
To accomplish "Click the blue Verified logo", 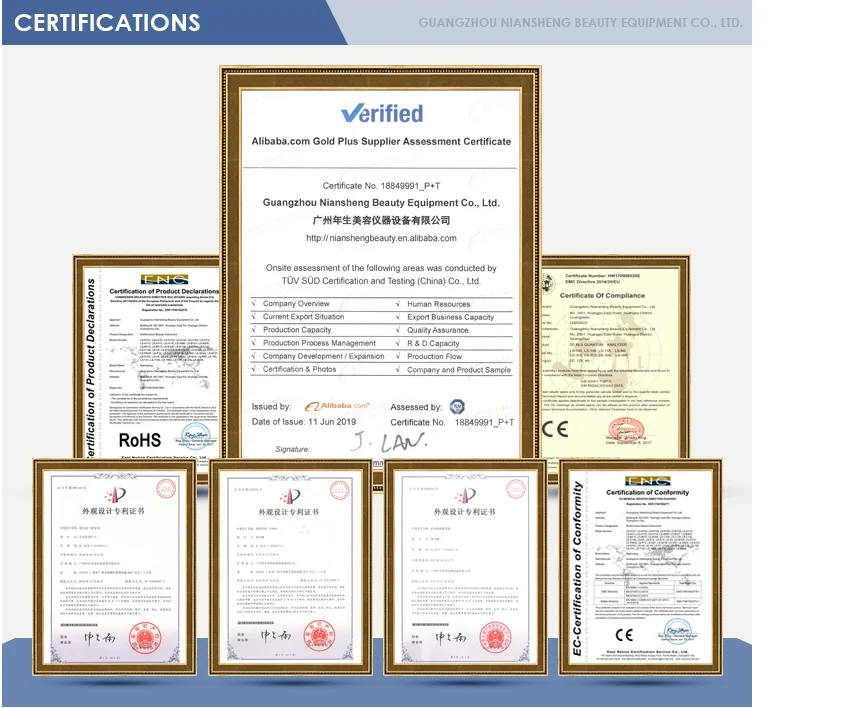I will (x=382, y=113).
